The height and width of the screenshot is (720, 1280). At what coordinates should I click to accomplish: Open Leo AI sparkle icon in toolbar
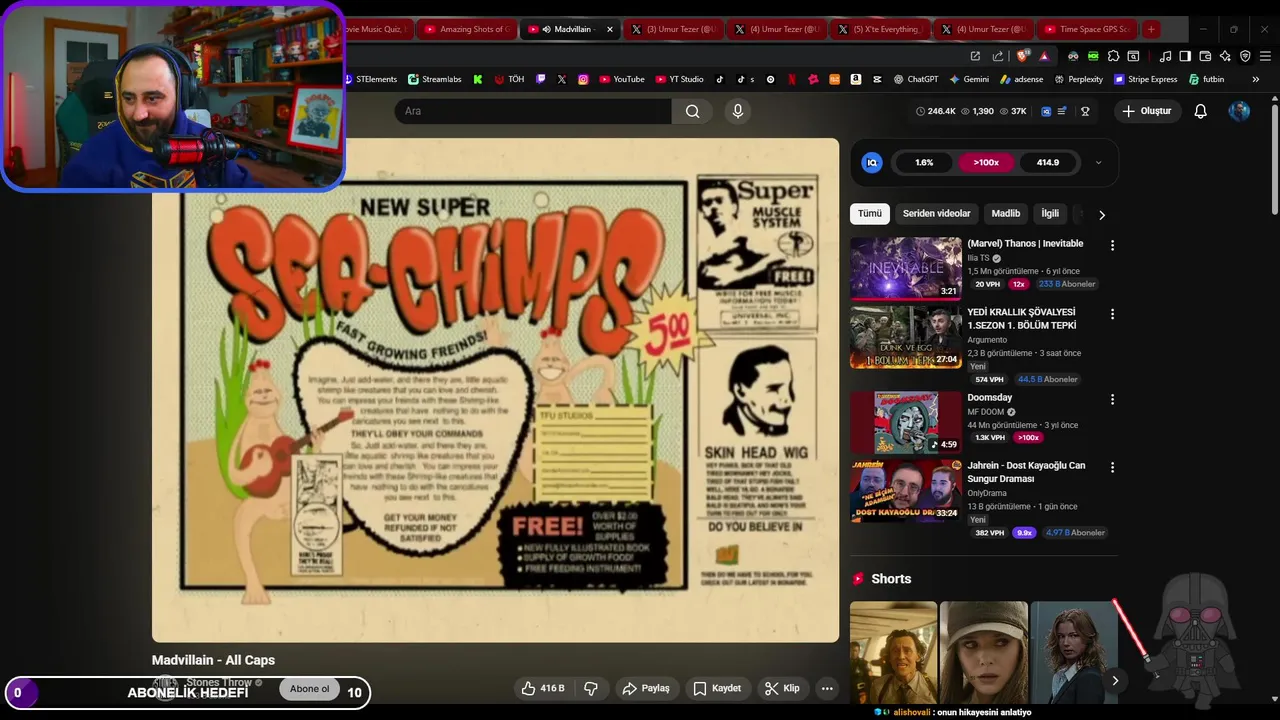coord(1225,56)
